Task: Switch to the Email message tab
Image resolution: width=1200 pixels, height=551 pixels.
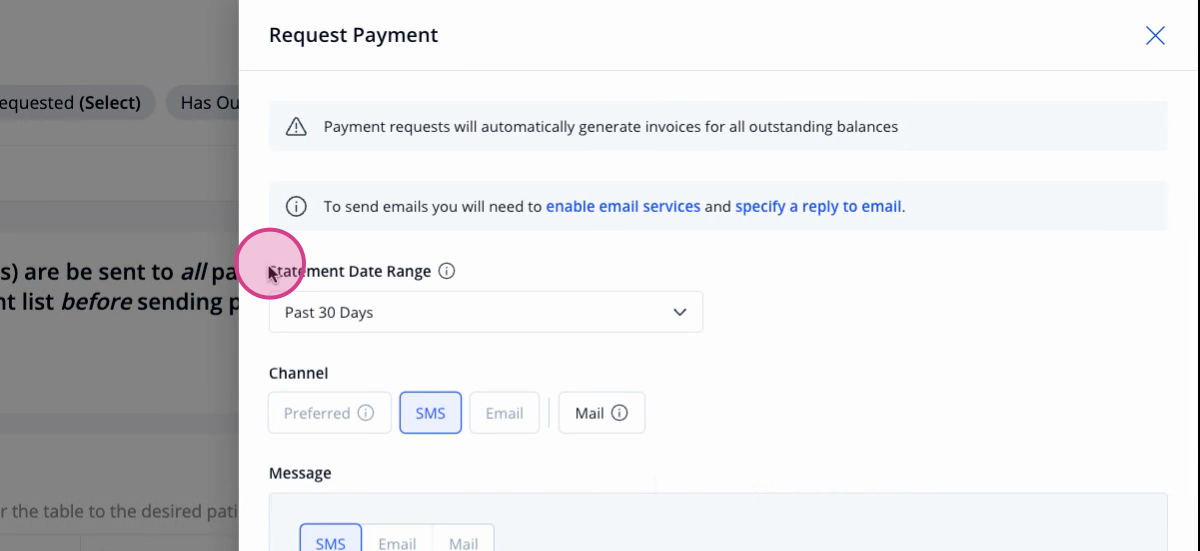Action: [397, 542]
